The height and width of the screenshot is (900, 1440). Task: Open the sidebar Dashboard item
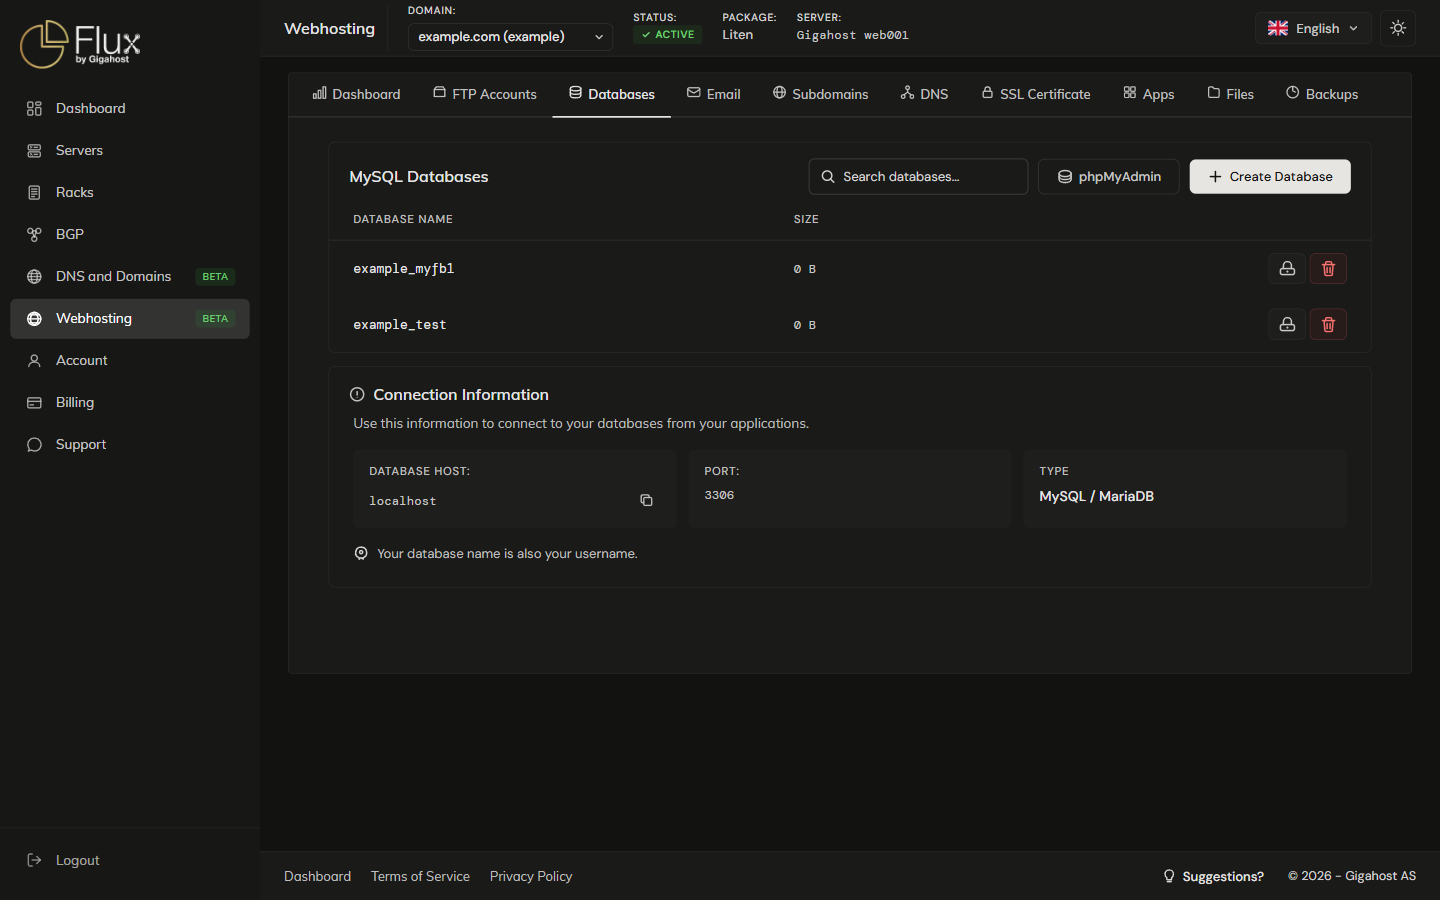coord(130,109)
